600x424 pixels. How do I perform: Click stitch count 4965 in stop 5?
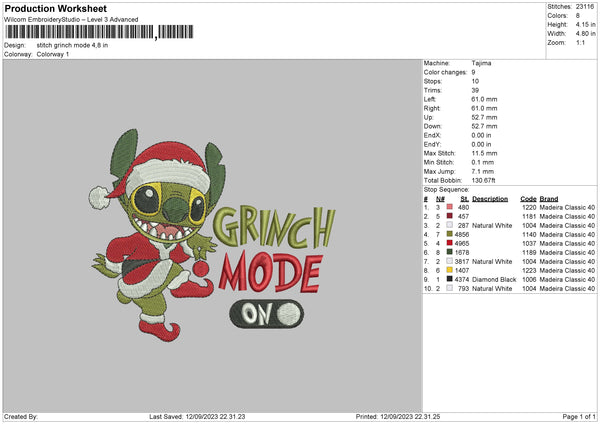[462, 243]
